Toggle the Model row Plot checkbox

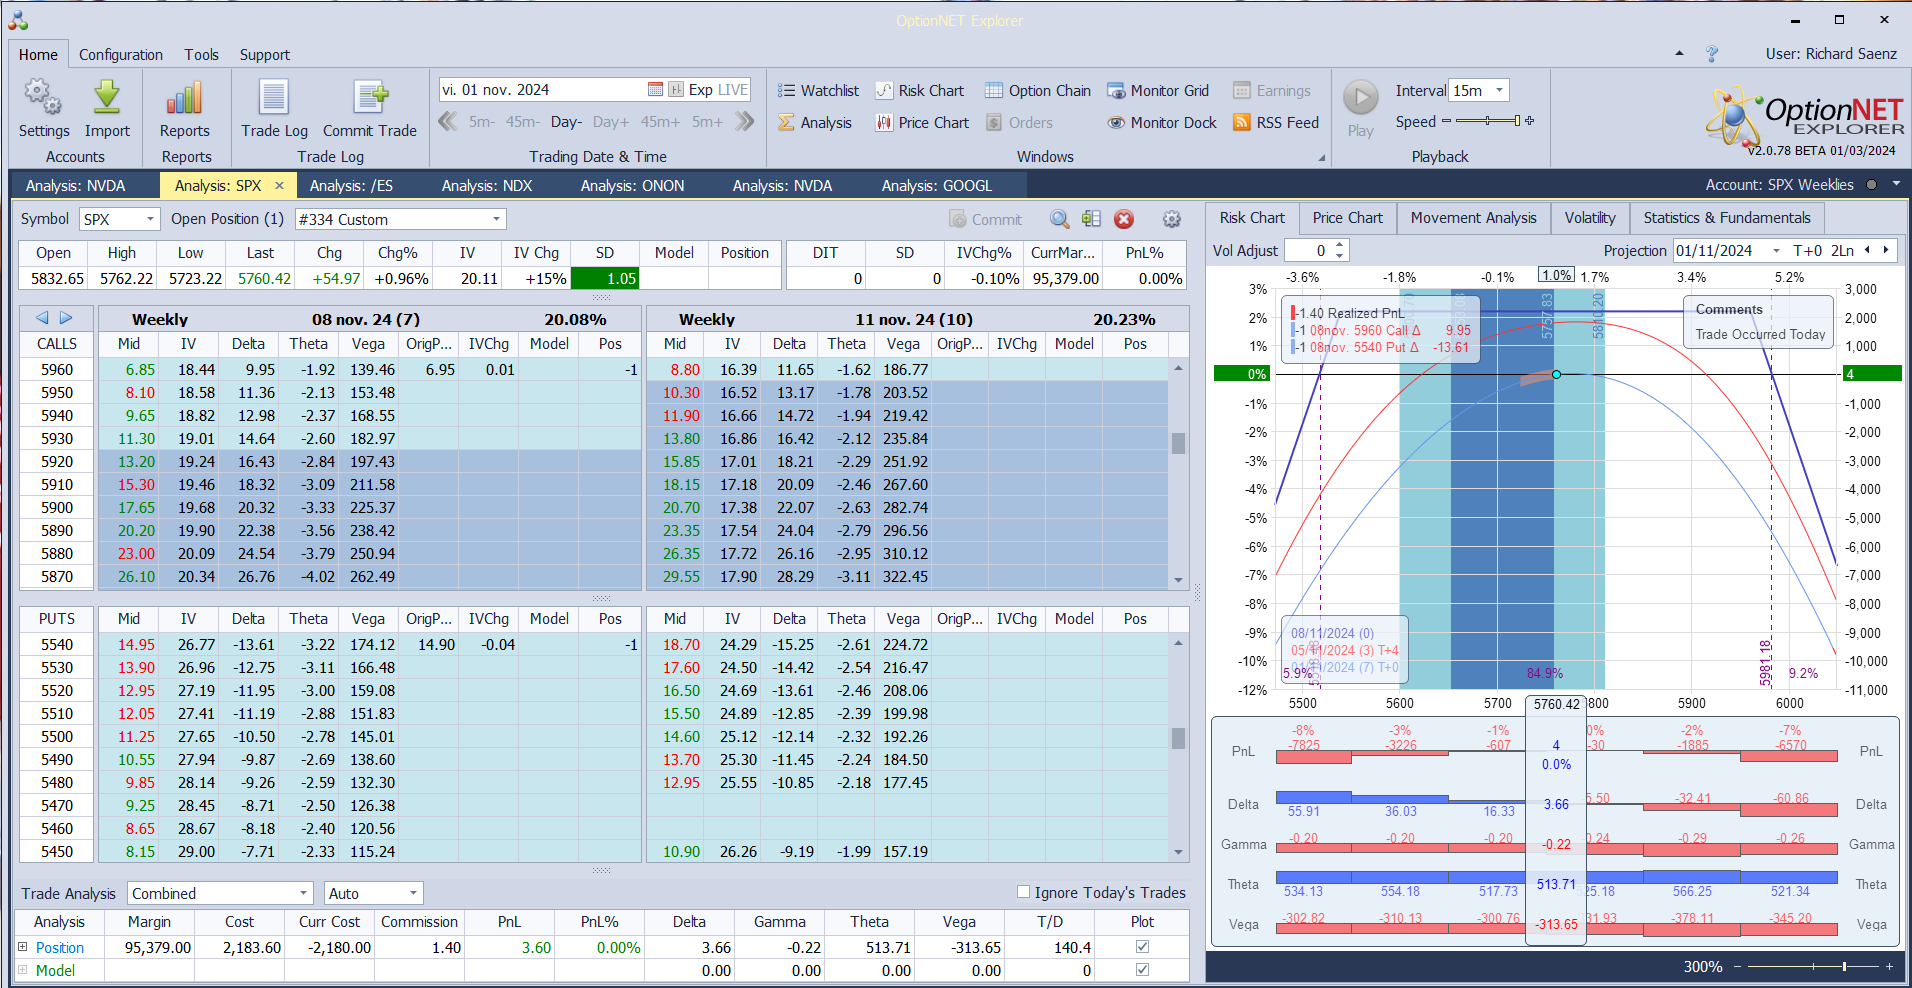pyautogui.click(x=1142, y=970)
